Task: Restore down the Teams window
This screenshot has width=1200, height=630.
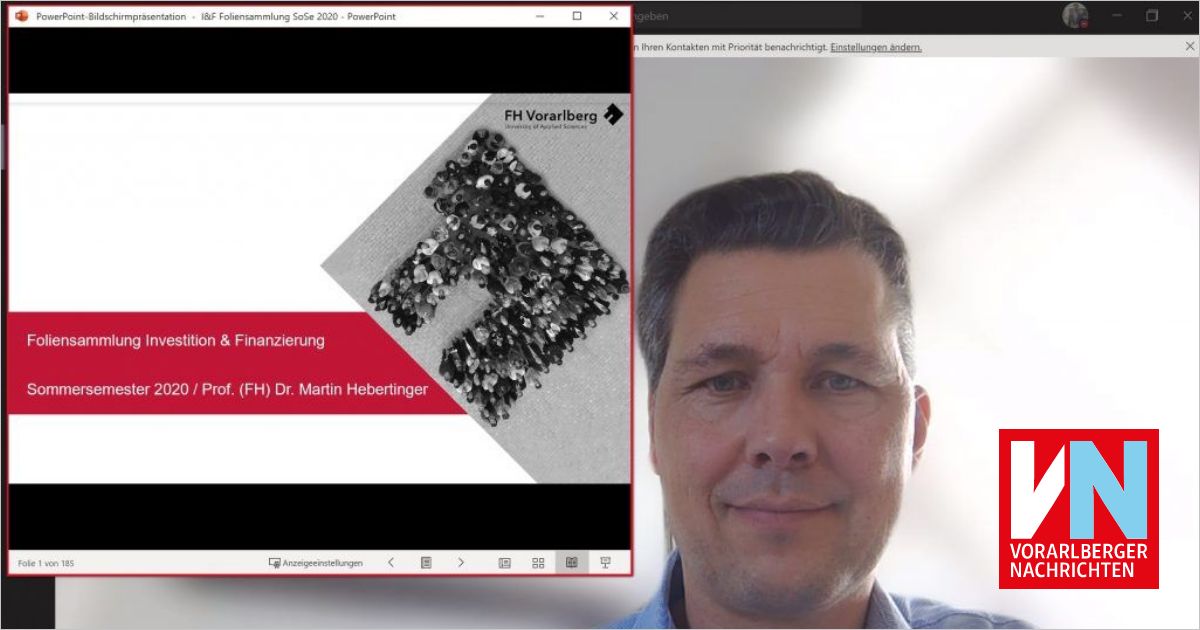Action: [1152, 16]
